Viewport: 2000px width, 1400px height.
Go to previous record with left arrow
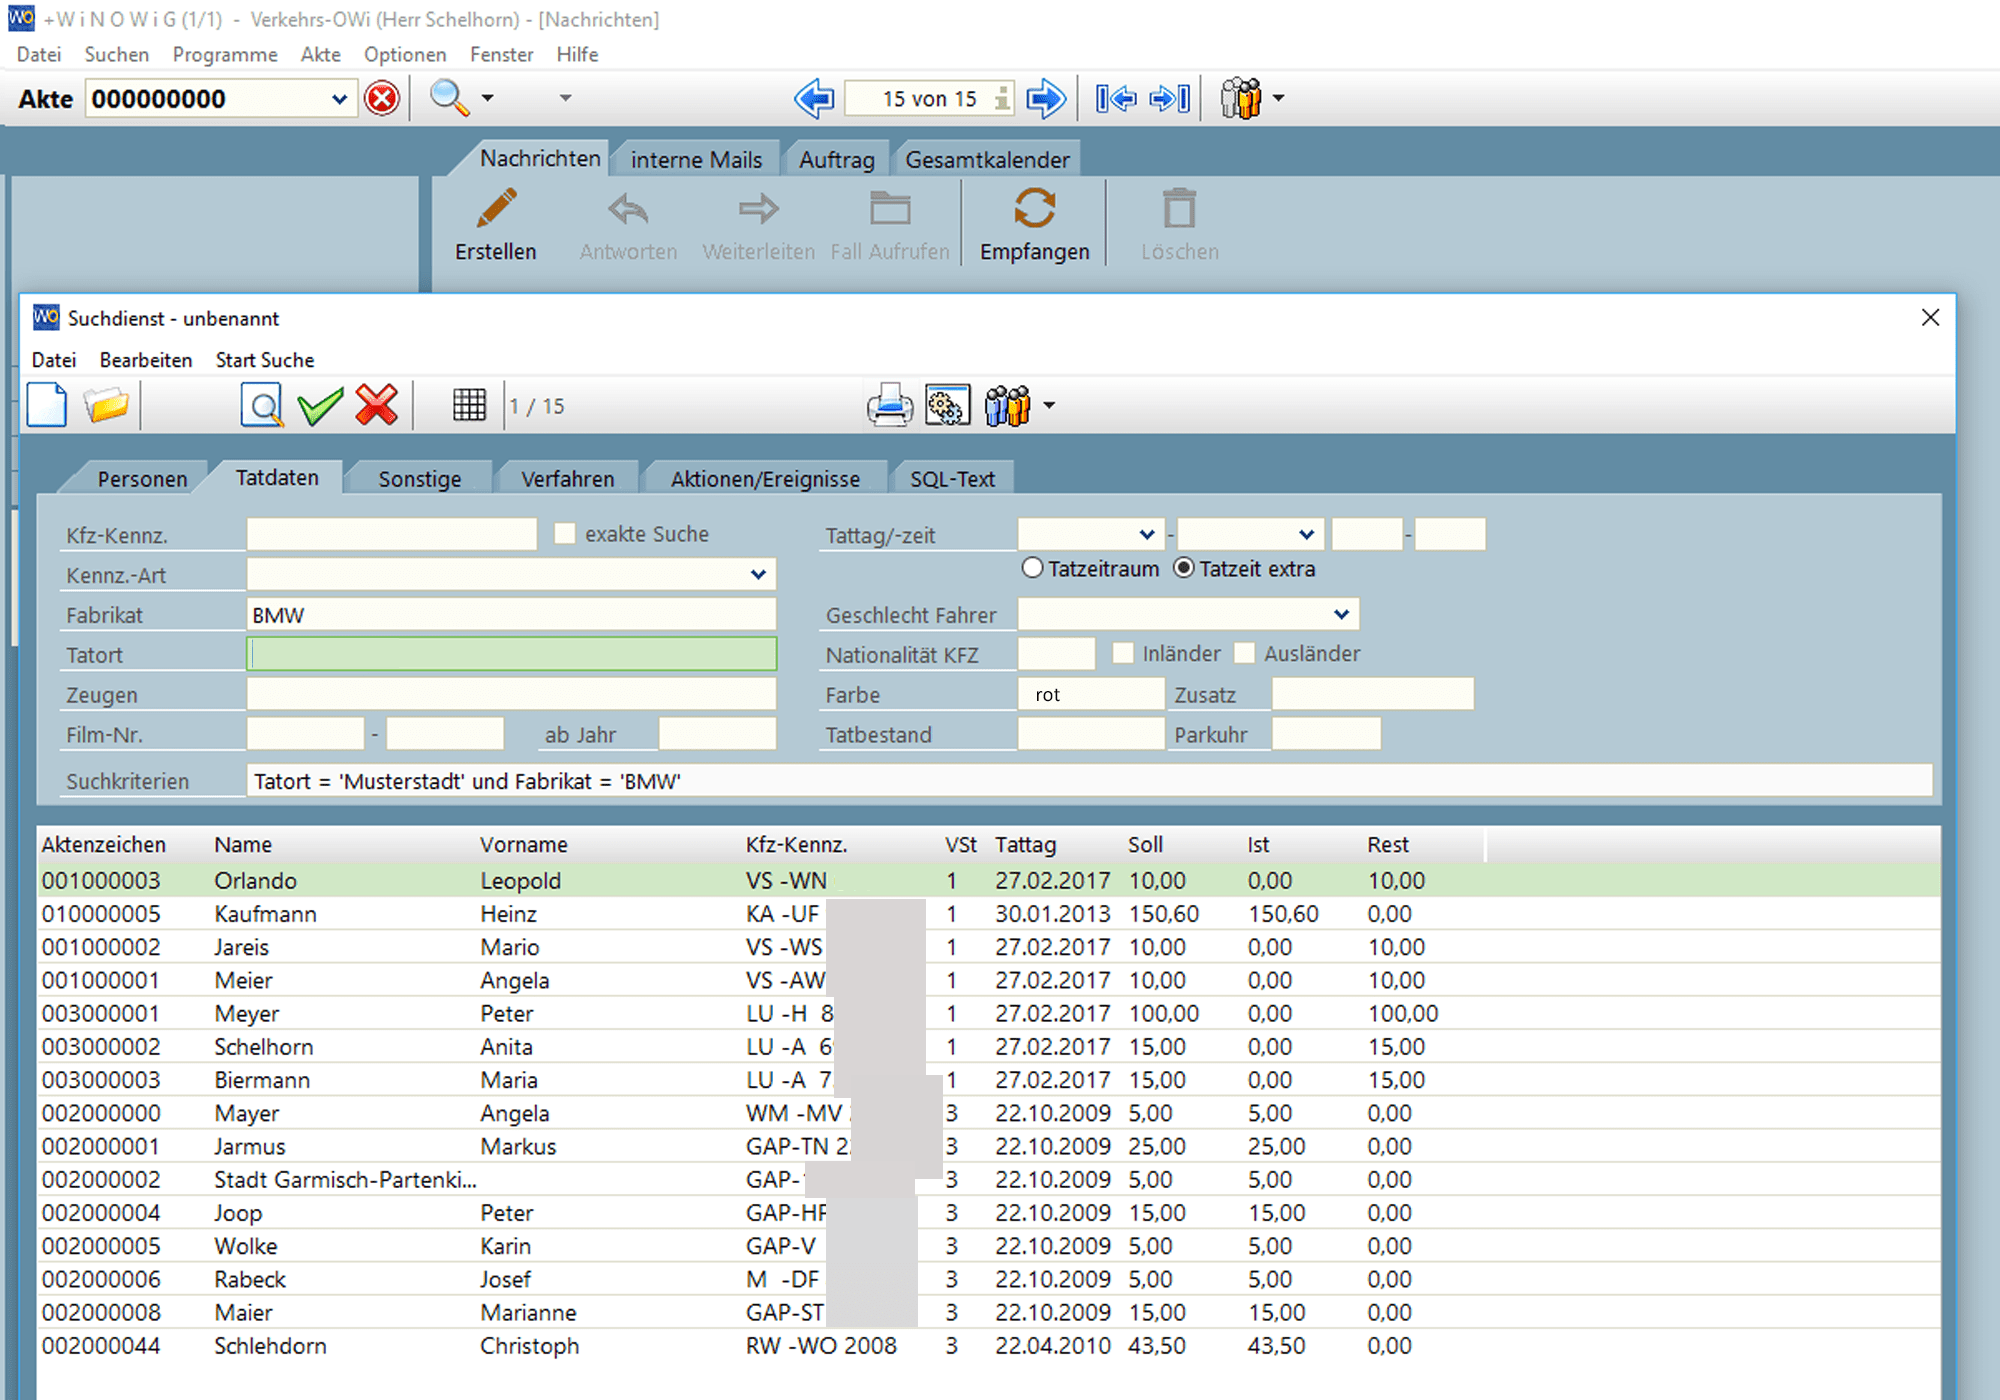click(x=814, y=99)
